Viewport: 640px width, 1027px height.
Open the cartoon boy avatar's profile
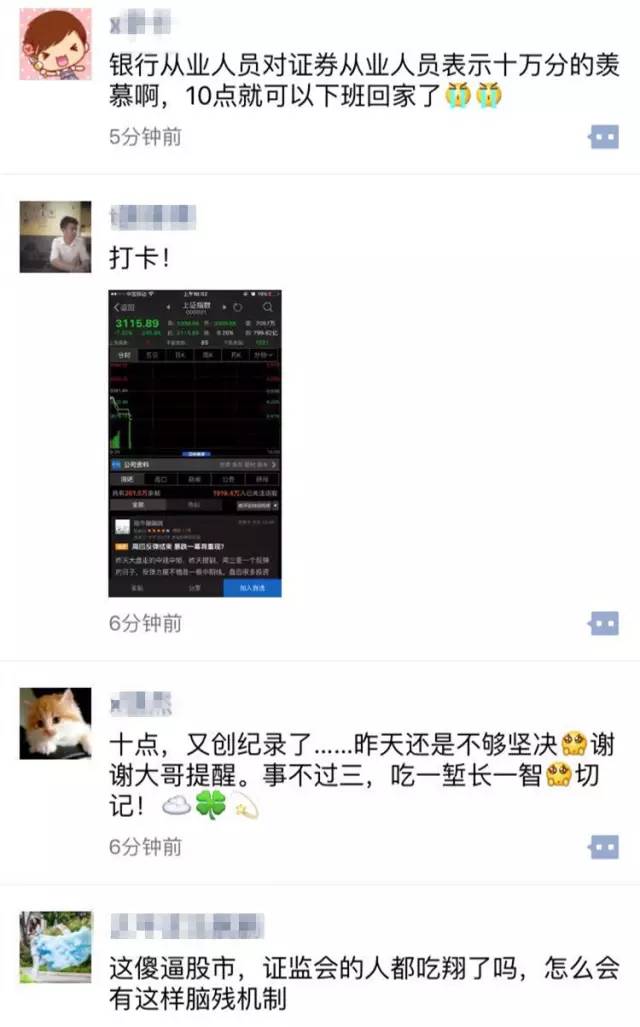55,44
